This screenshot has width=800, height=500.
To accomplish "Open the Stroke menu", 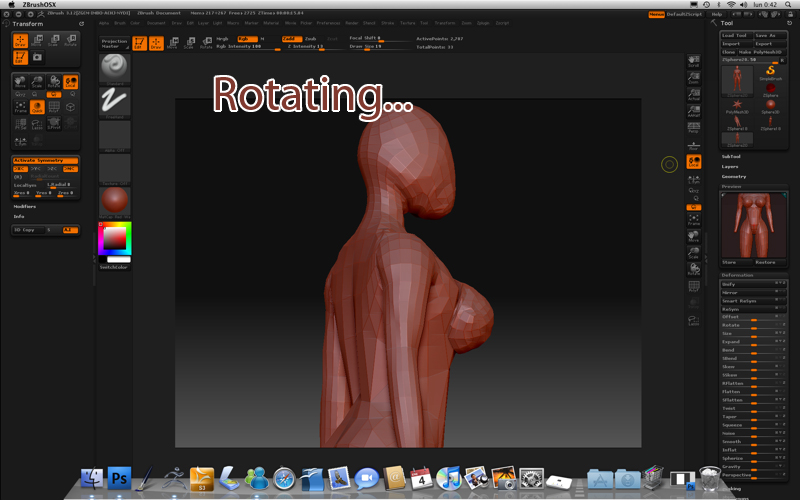I will 388,23.
